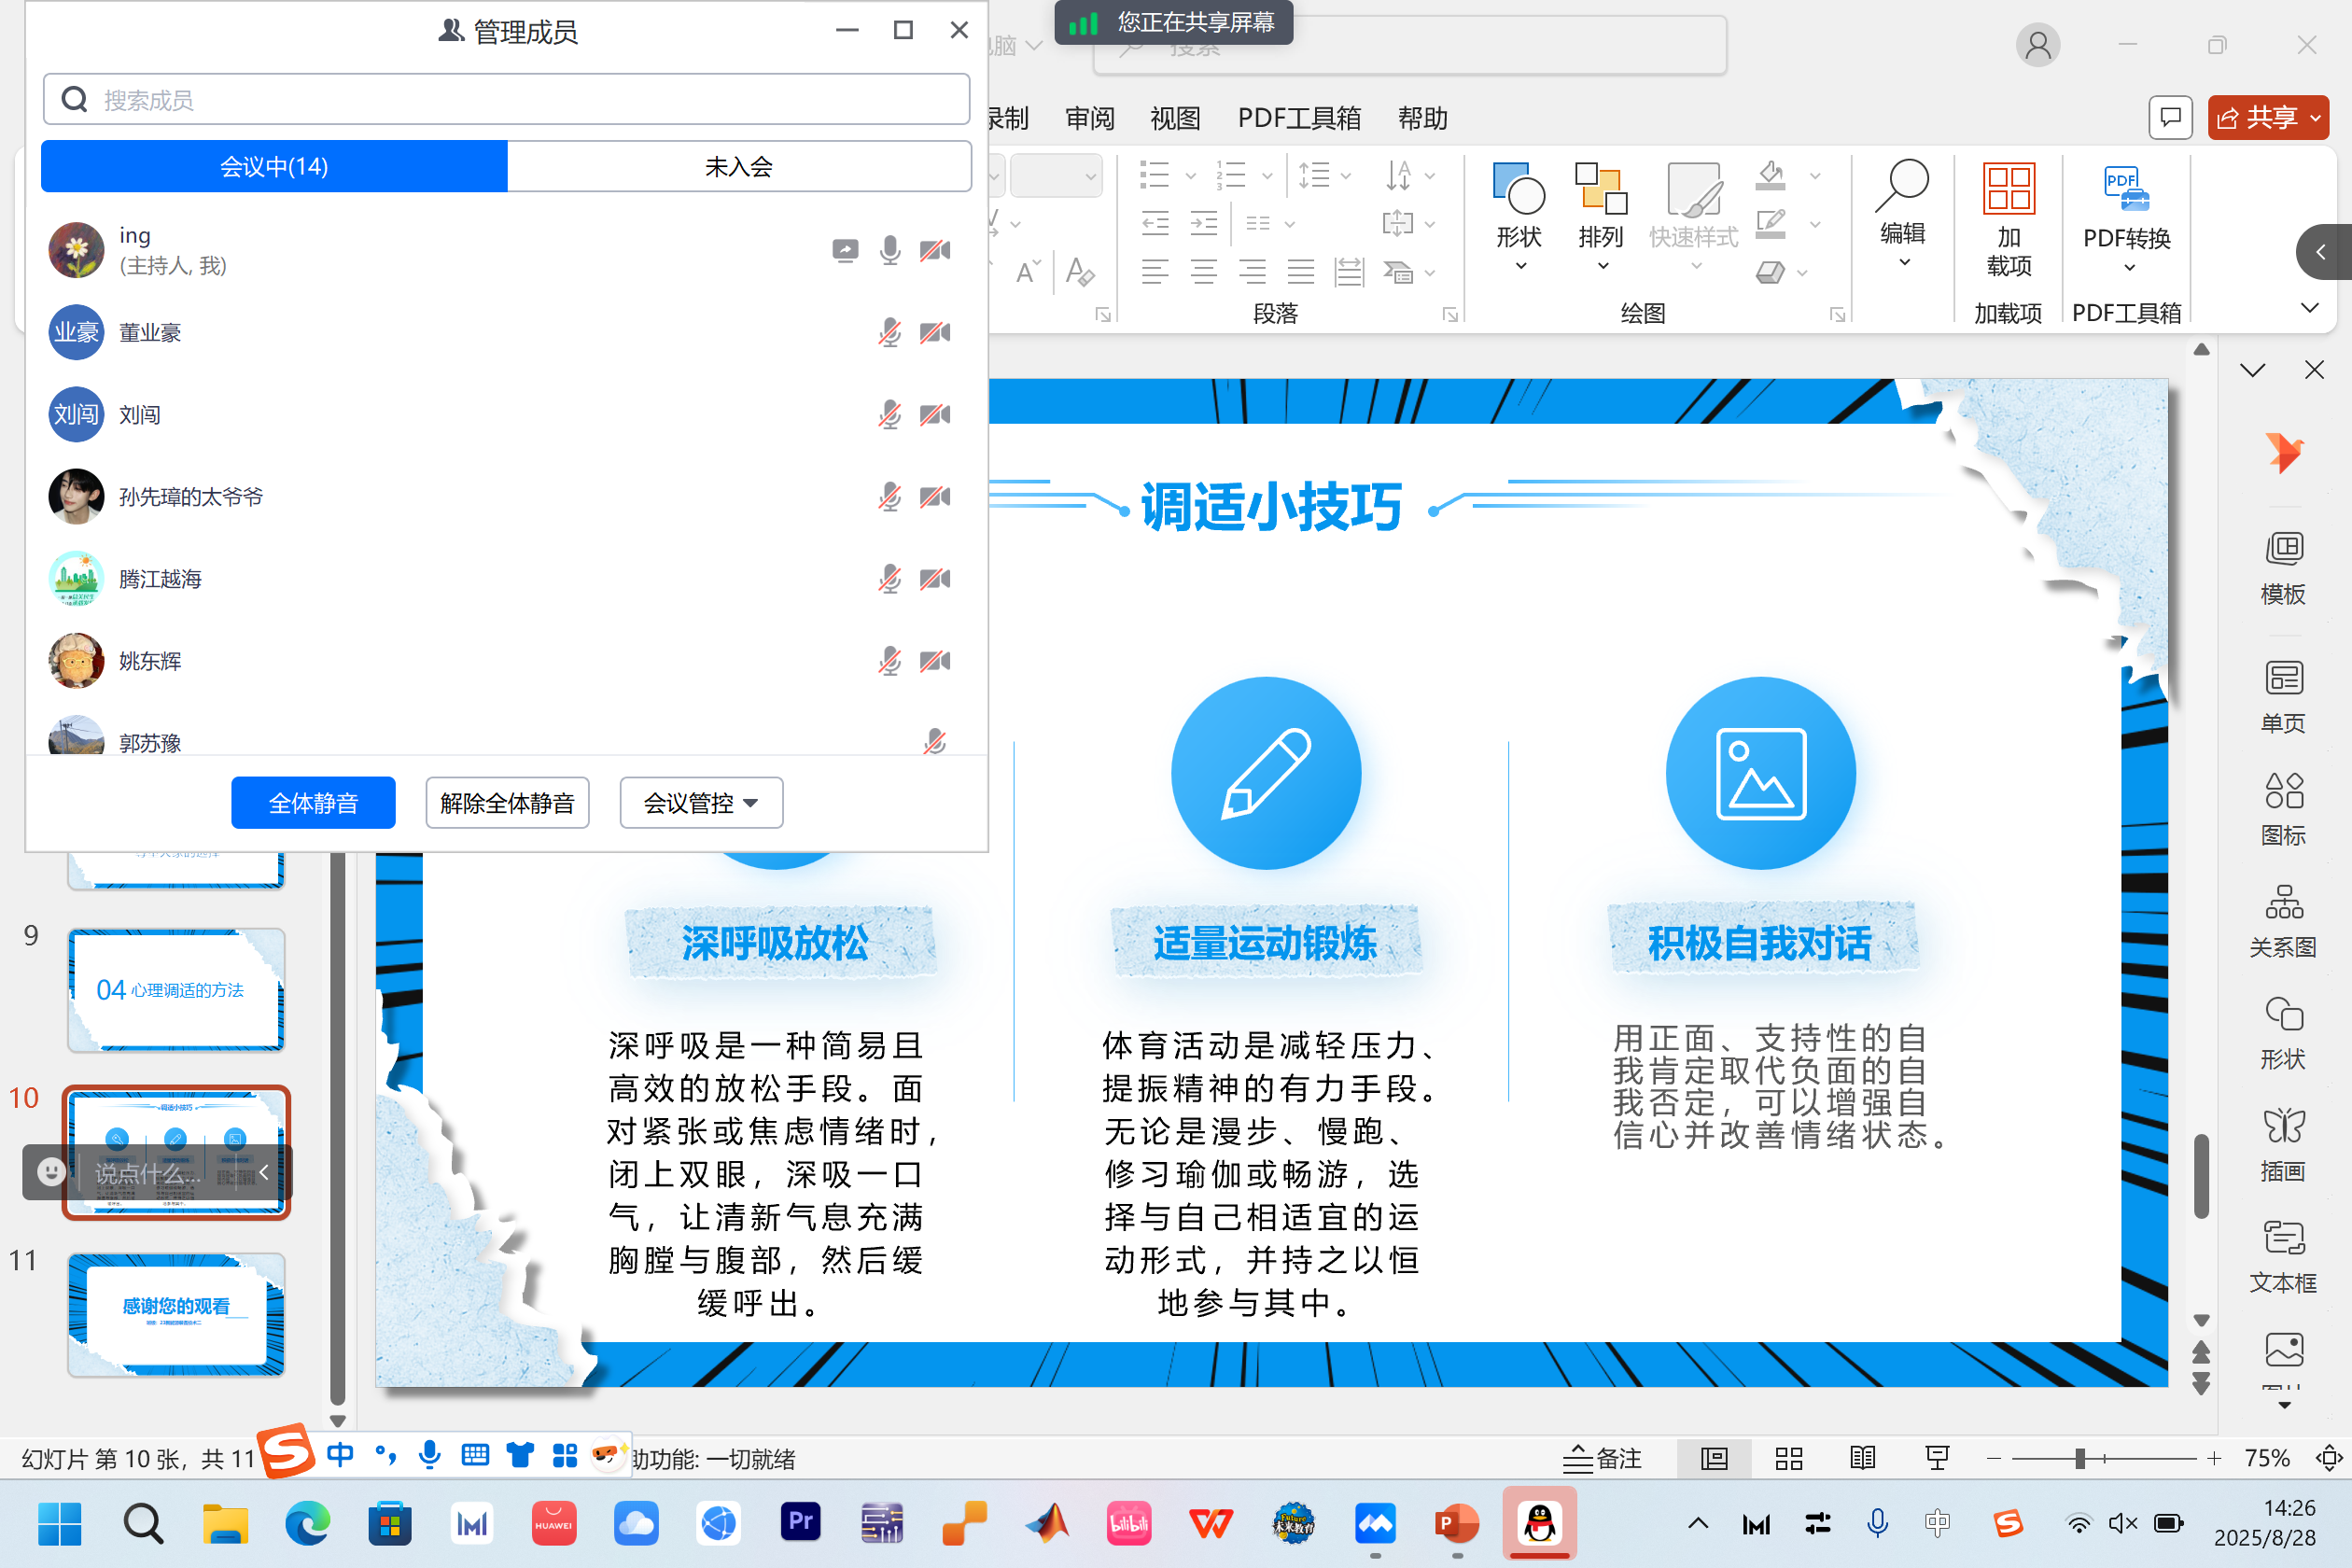Adjust the zoom slider handle
This screenshot has height=1568, width=2352.
point(2079,1459)
